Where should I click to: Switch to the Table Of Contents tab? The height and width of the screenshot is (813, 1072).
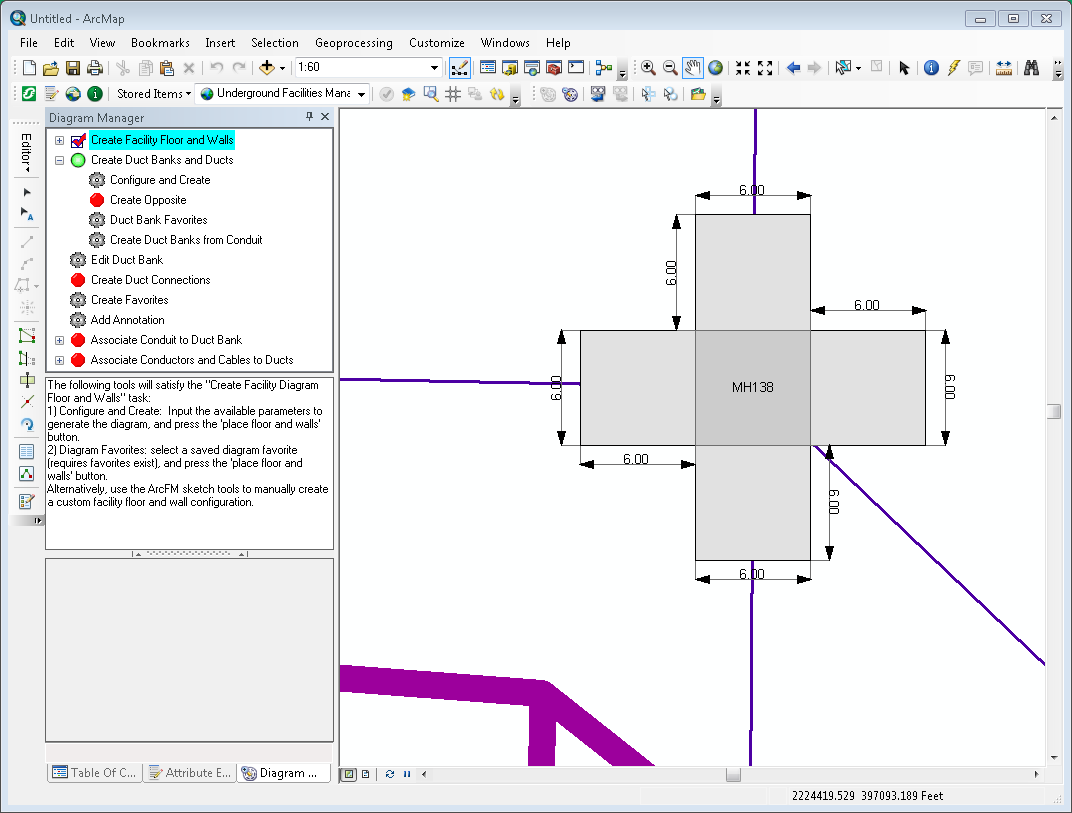(94, 773)
